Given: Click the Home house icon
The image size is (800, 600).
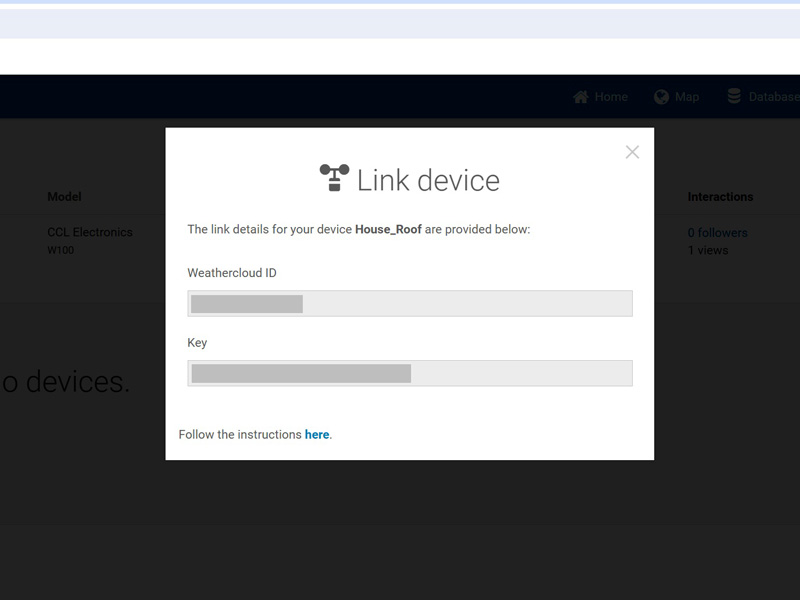Looking at the screenshot, I should click(x=581, y=97).
